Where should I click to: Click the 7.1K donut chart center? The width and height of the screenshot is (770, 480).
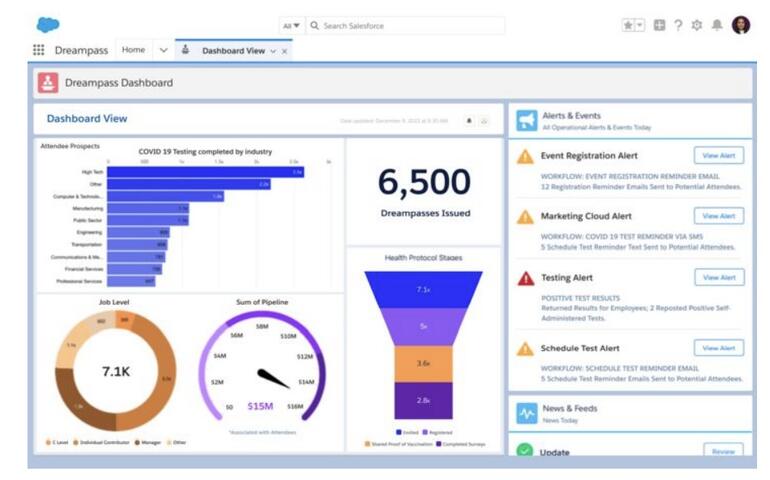(116, 371)
